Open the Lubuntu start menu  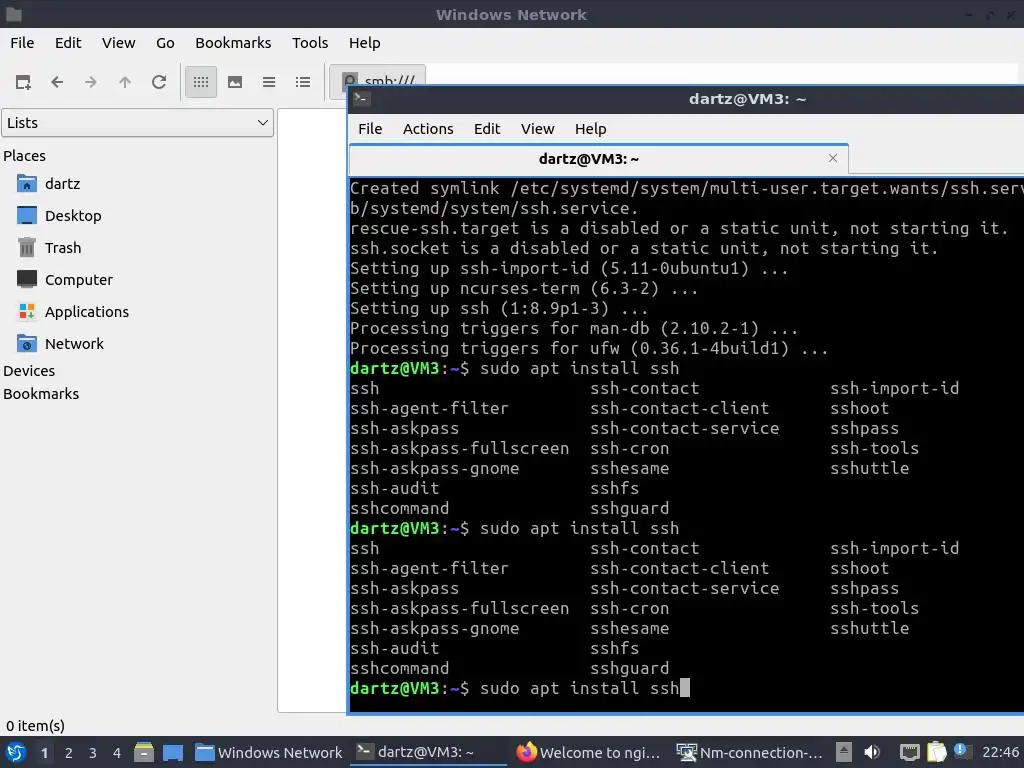pos(16,753)
